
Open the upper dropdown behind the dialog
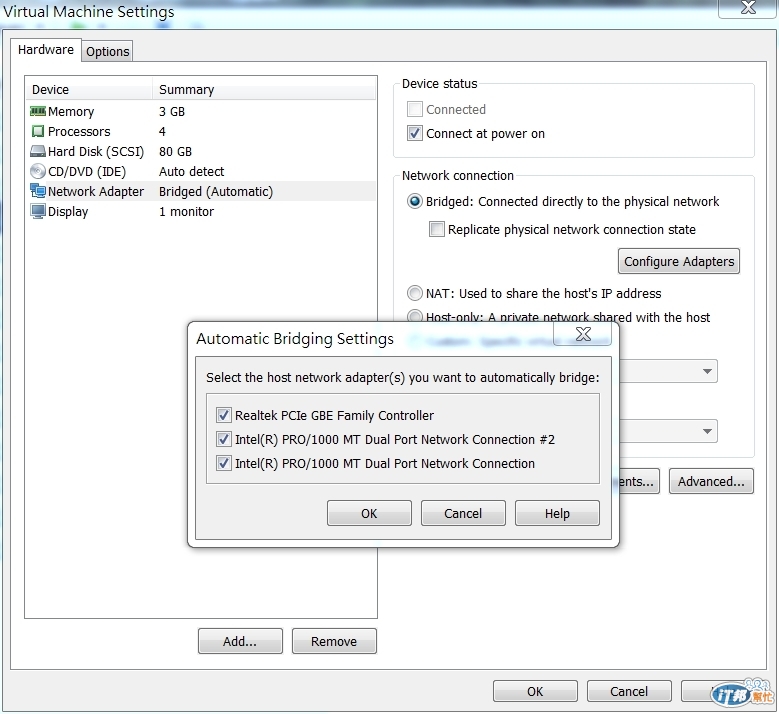click(x=668, y=371)
